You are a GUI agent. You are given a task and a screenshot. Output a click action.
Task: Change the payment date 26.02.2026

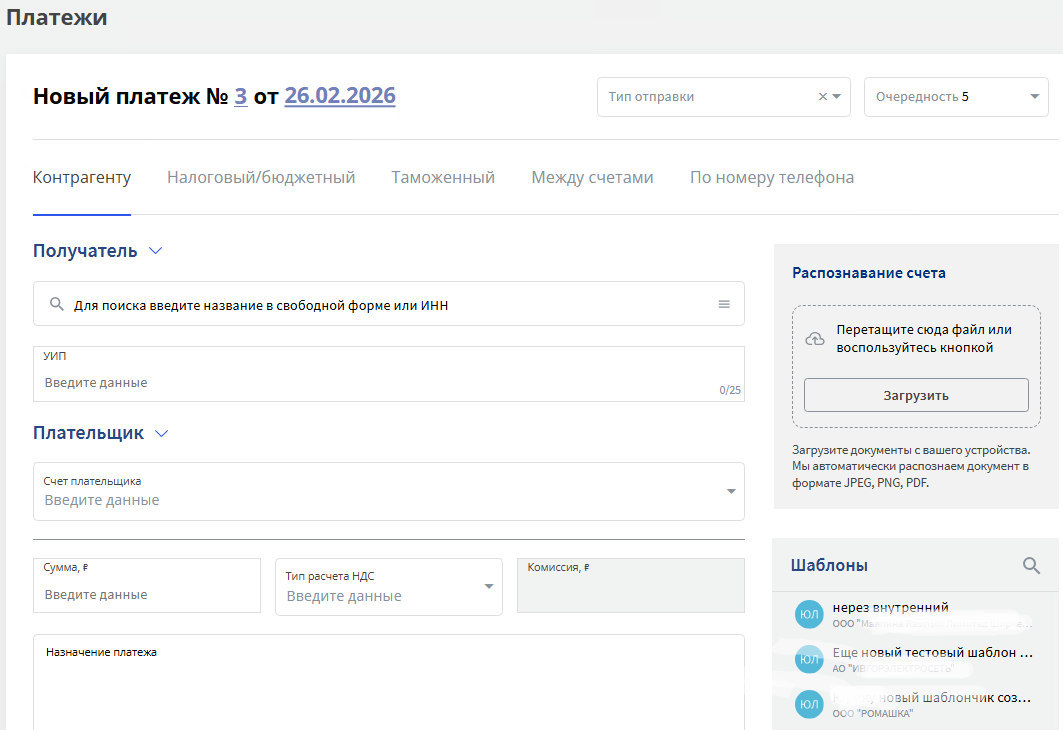(x=340, y=96)
